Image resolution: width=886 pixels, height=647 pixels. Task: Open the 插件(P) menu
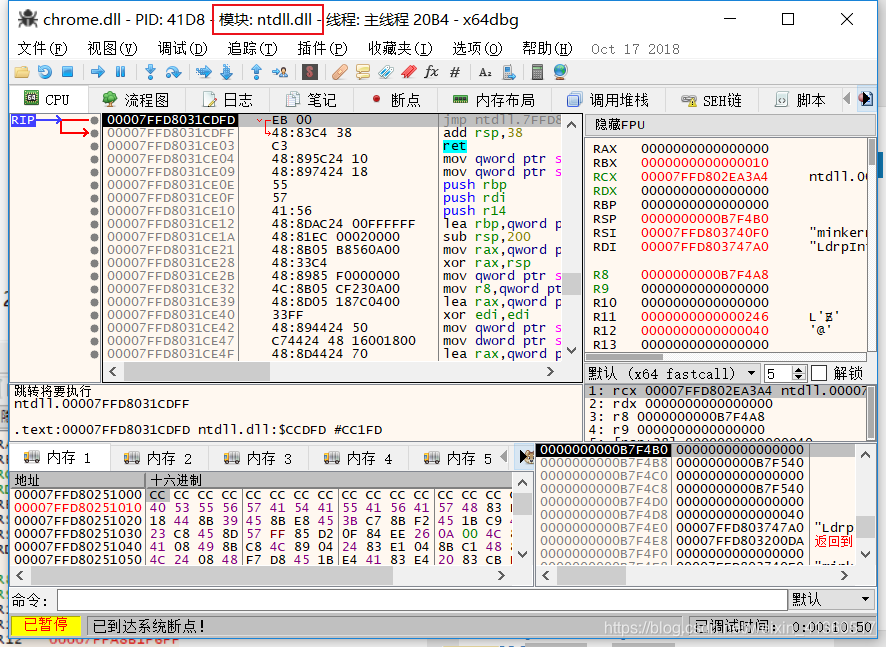coord(322,49)
